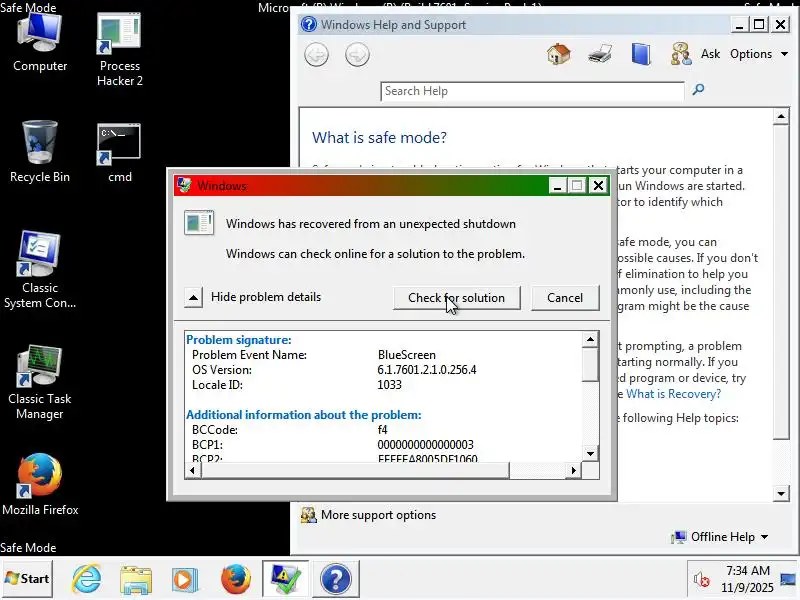Switch to problem report taskbar button
800x600 pixels.
285,579
